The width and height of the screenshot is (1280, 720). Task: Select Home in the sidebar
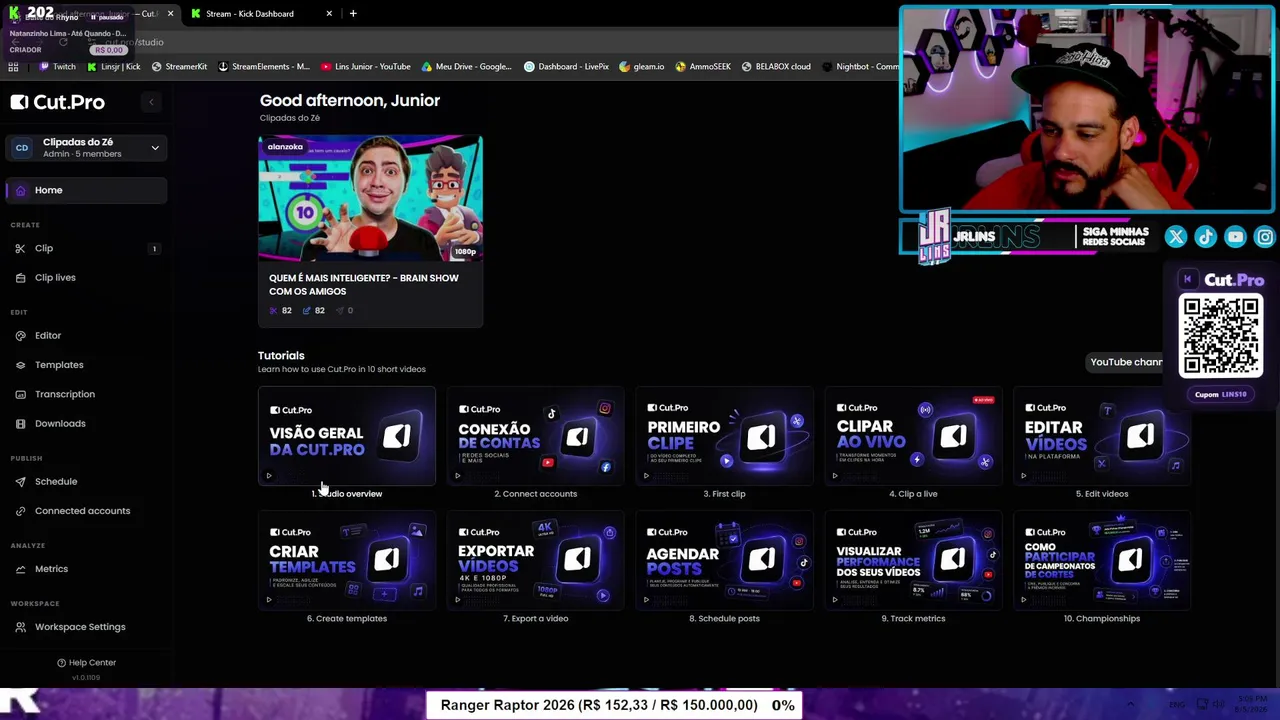(x=87, y=190)
